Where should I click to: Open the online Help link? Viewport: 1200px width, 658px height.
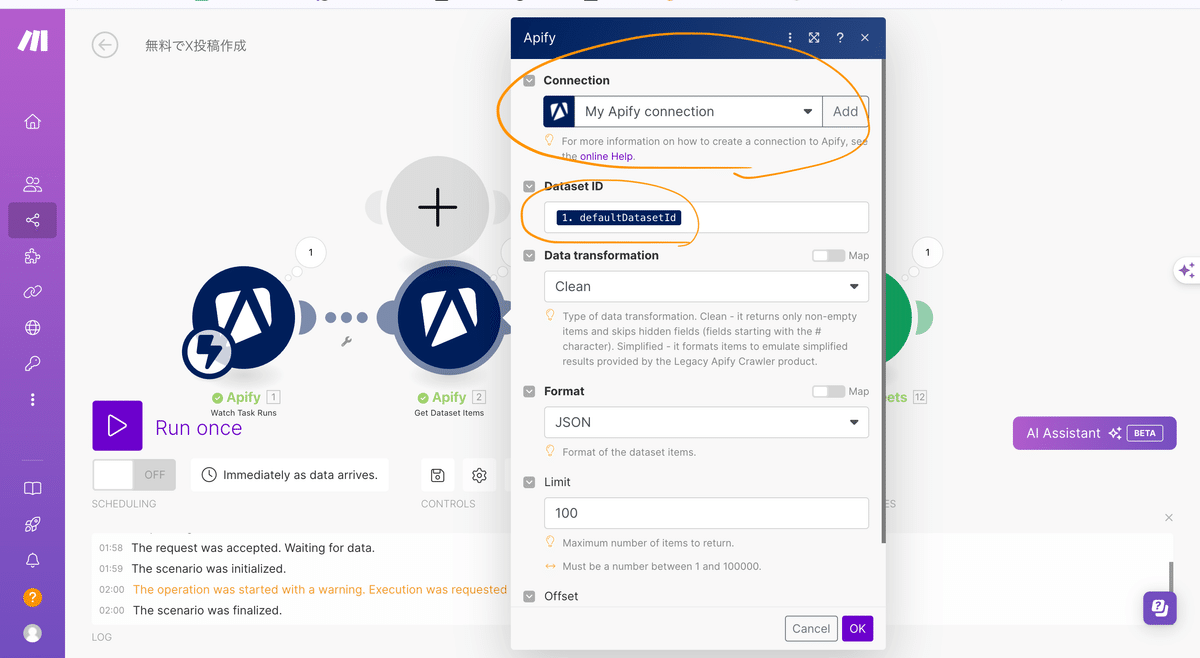606,157
